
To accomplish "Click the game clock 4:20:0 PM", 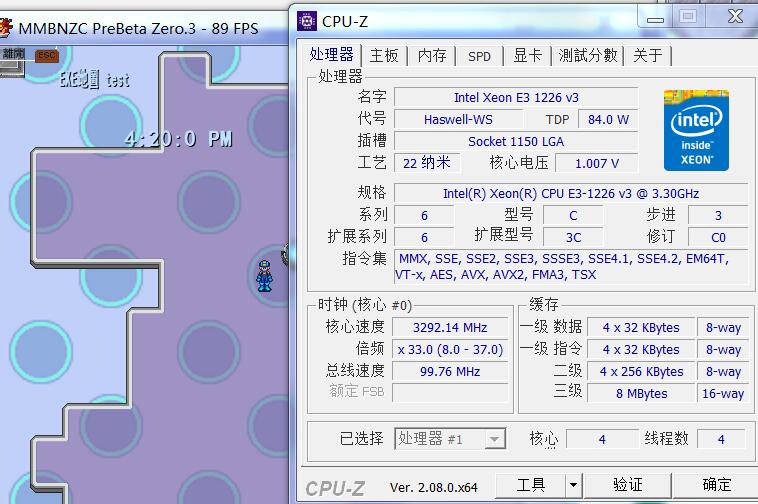I will (x=178, y=139).
